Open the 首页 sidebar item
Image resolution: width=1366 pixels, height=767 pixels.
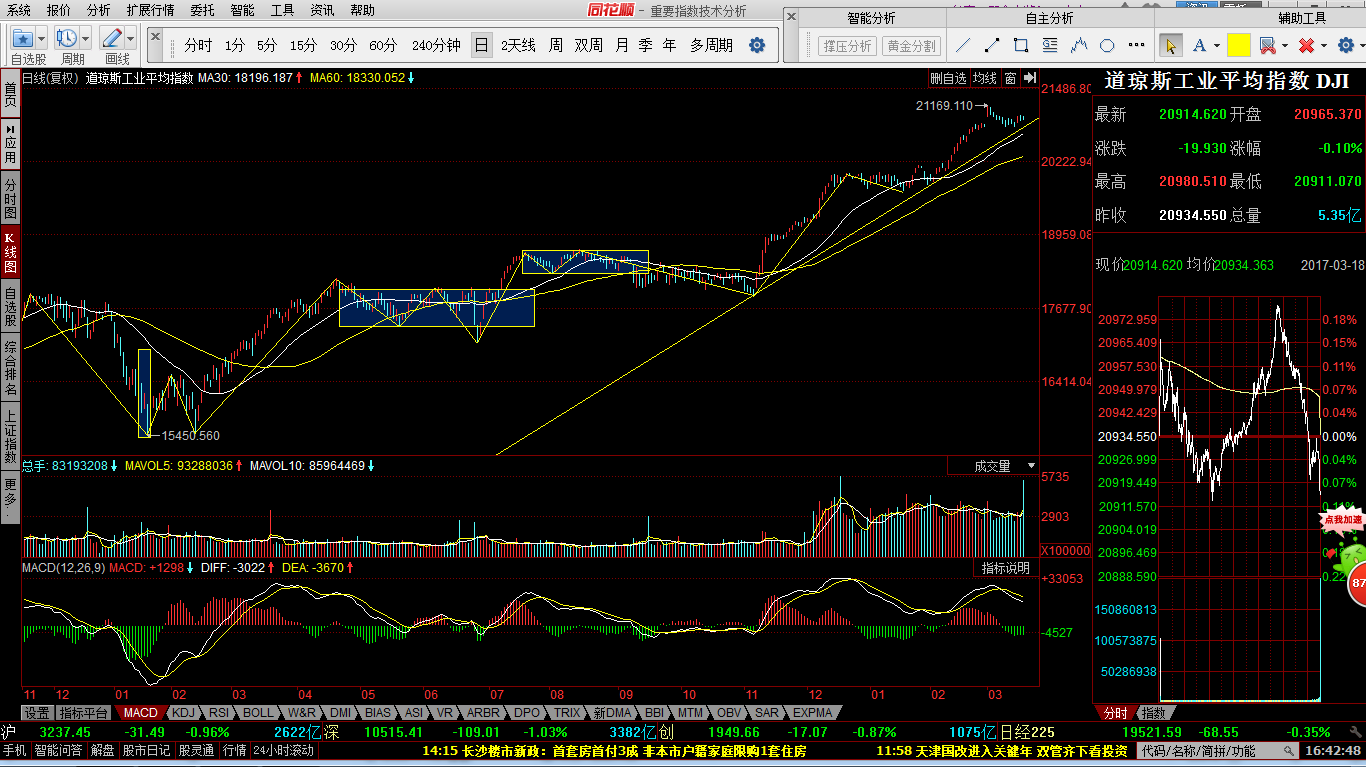pos(10,95)
